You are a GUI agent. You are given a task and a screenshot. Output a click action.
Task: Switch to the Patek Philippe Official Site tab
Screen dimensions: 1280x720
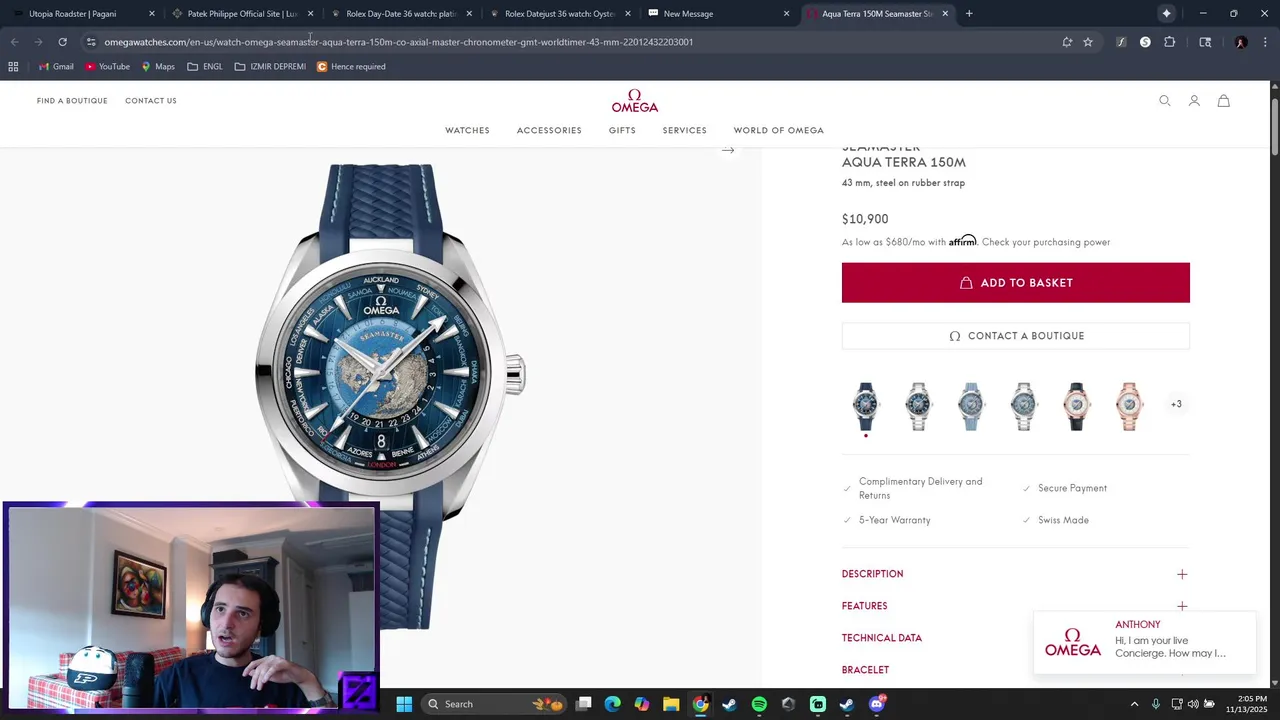(241, 14)
